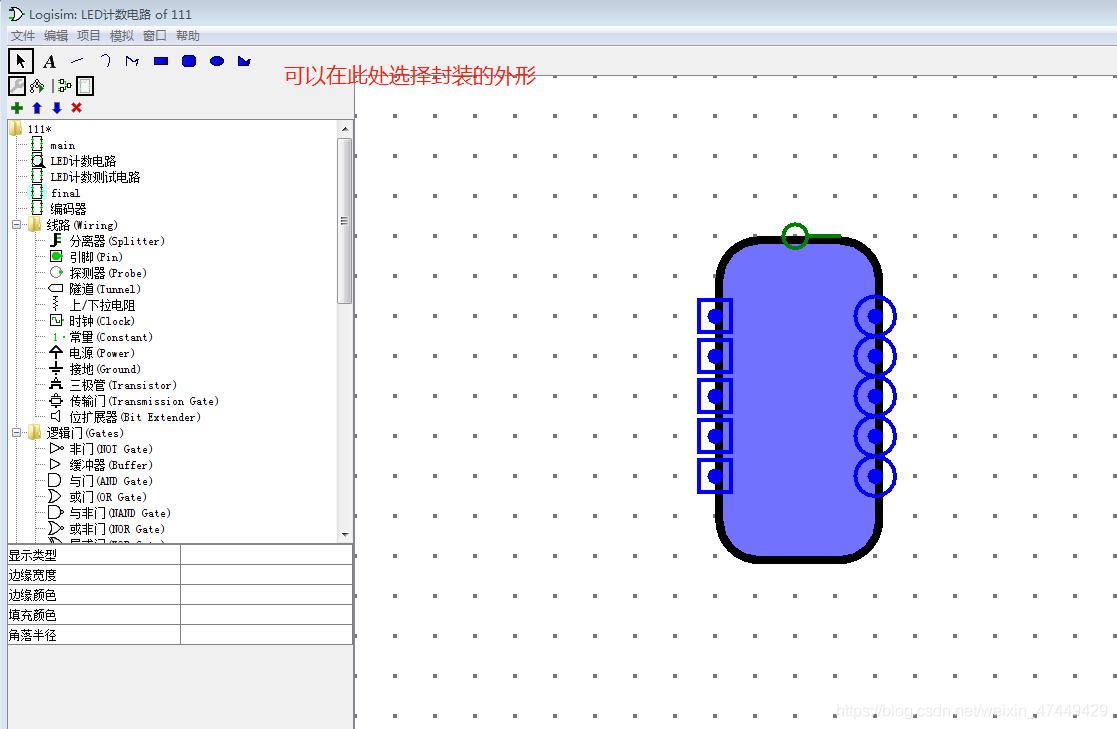The height and width of the screenshot is (729, 1117).
Task: Select the blue rounded rectangle body
Action: 798,400
